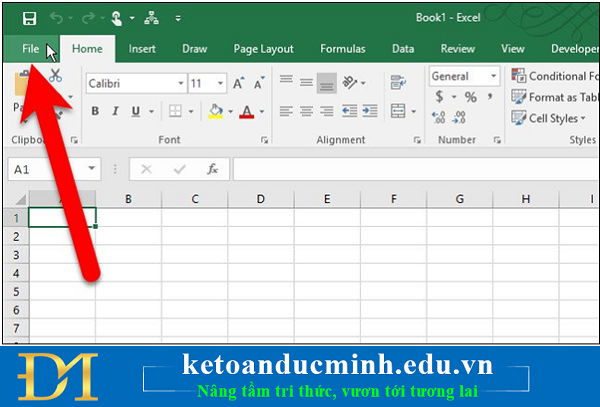Image resolution: width=600 pixels, height=407 pixels.
Task: Open the Draw tab
Action: click(194, 49)
